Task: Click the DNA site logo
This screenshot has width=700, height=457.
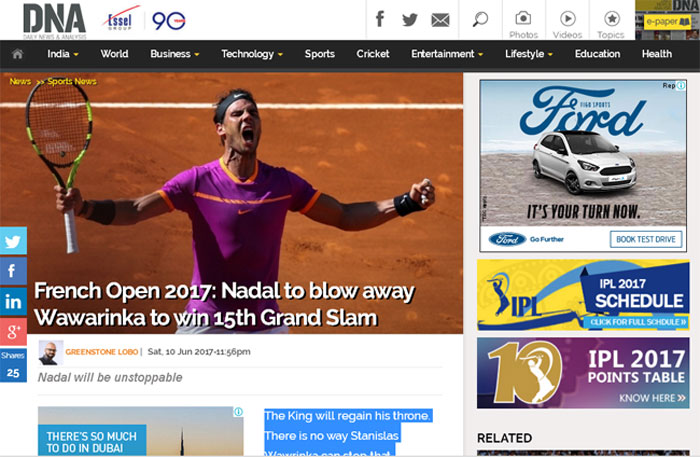Action: point(54,21)
